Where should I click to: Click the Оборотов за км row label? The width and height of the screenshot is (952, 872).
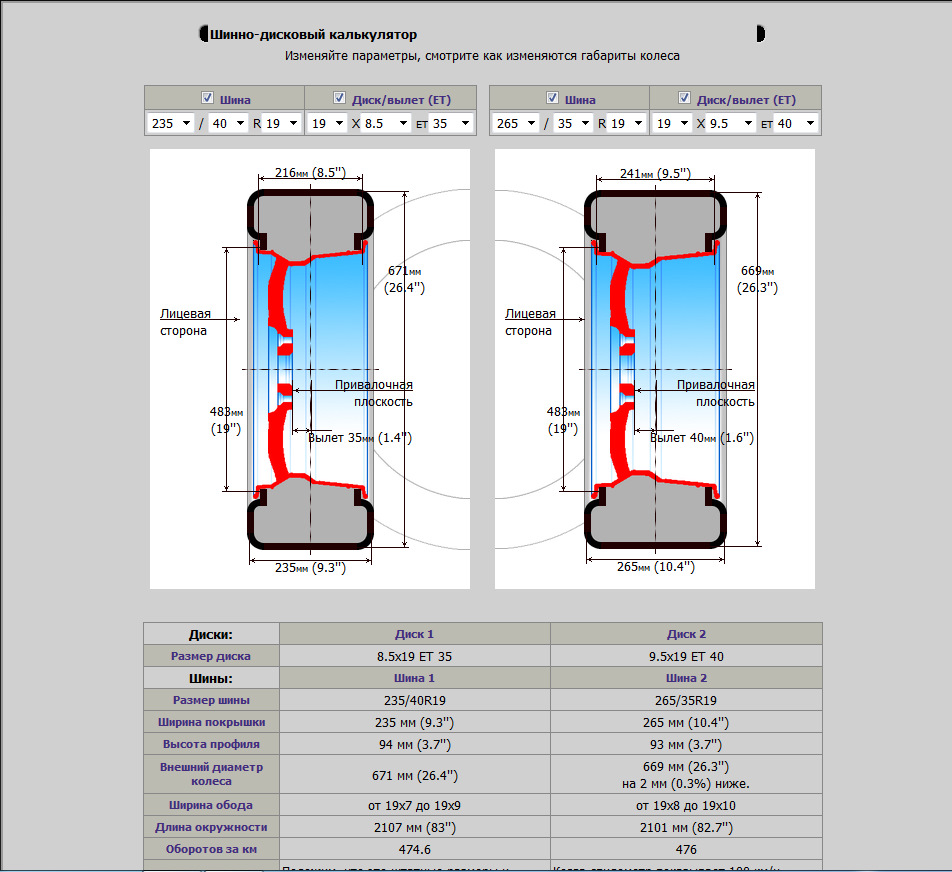[211, 849]
